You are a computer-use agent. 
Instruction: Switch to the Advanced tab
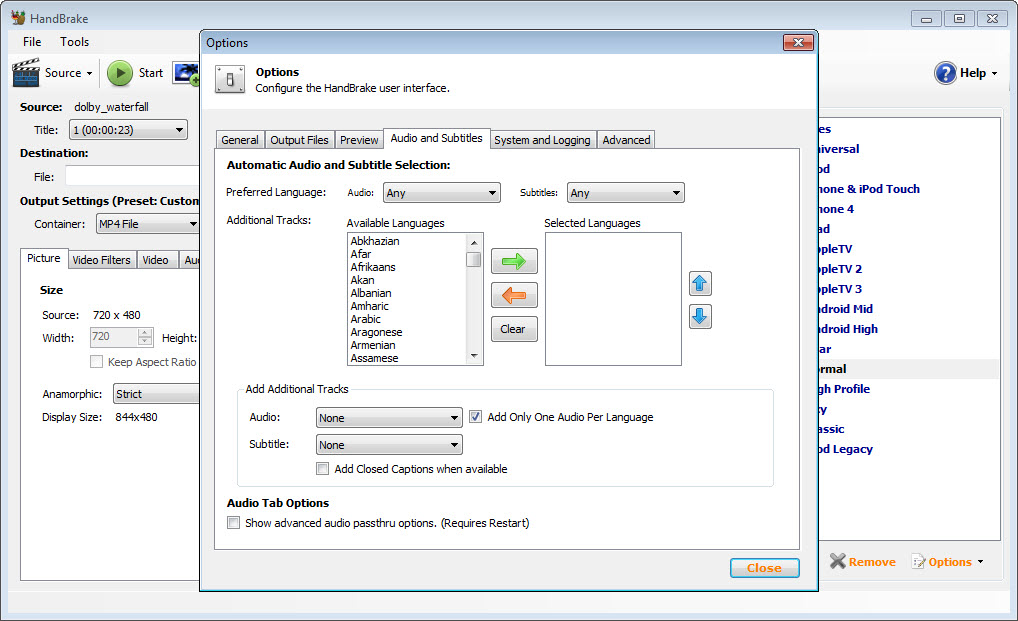click(x=626, y=140)
